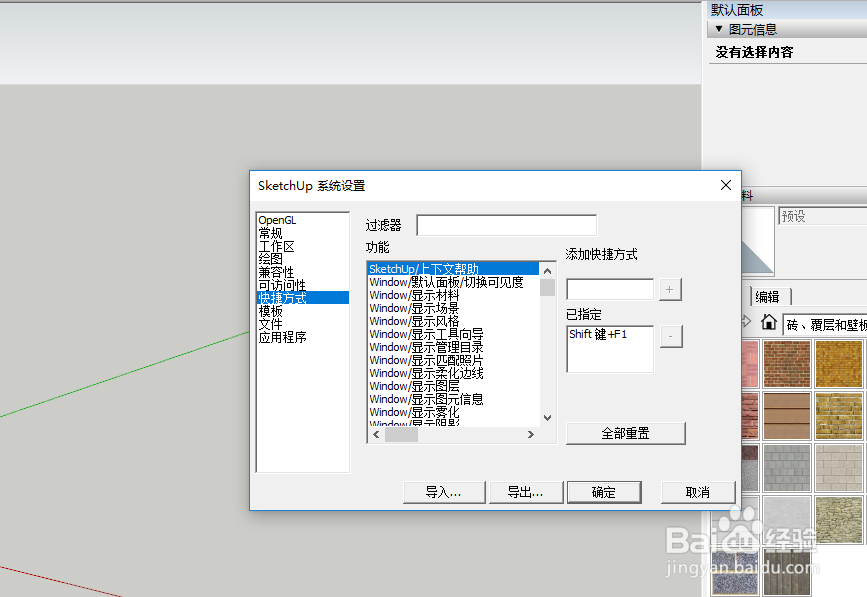Select 文件 category
This screenshot has height=597, width=867.
tap(270, 324)
